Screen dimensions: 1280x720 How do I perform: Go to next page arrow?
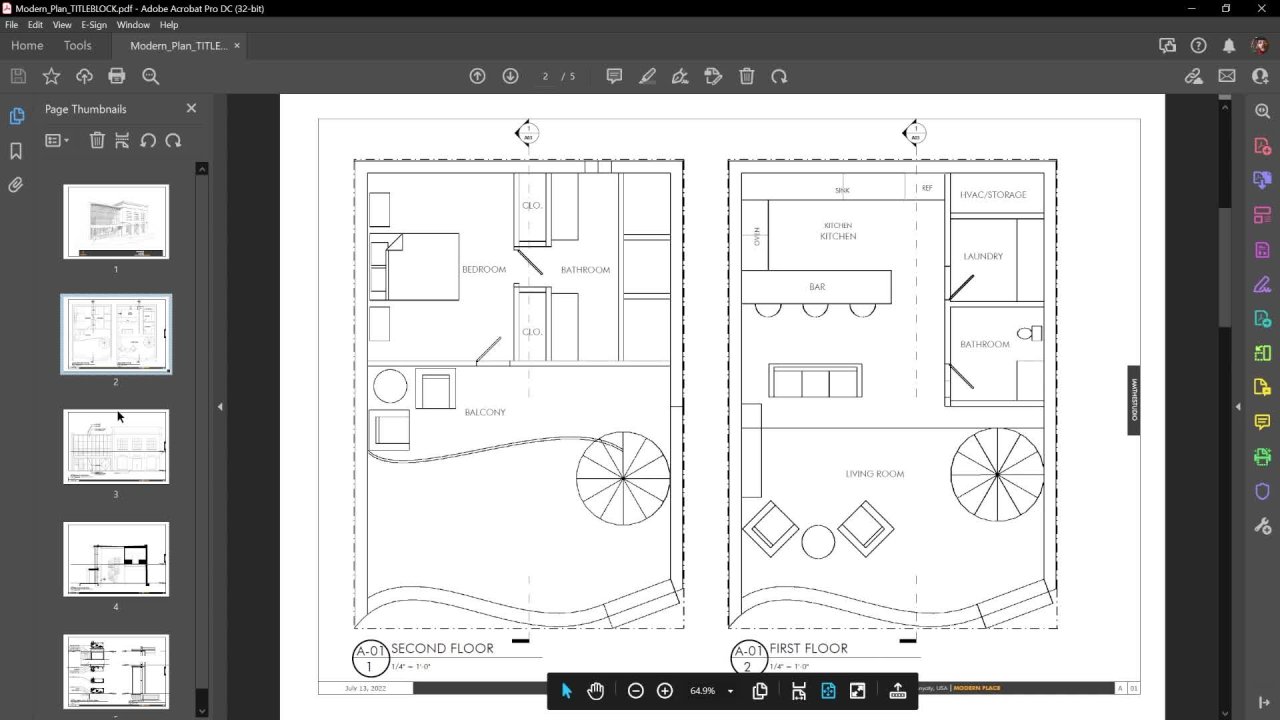[510, 76]
